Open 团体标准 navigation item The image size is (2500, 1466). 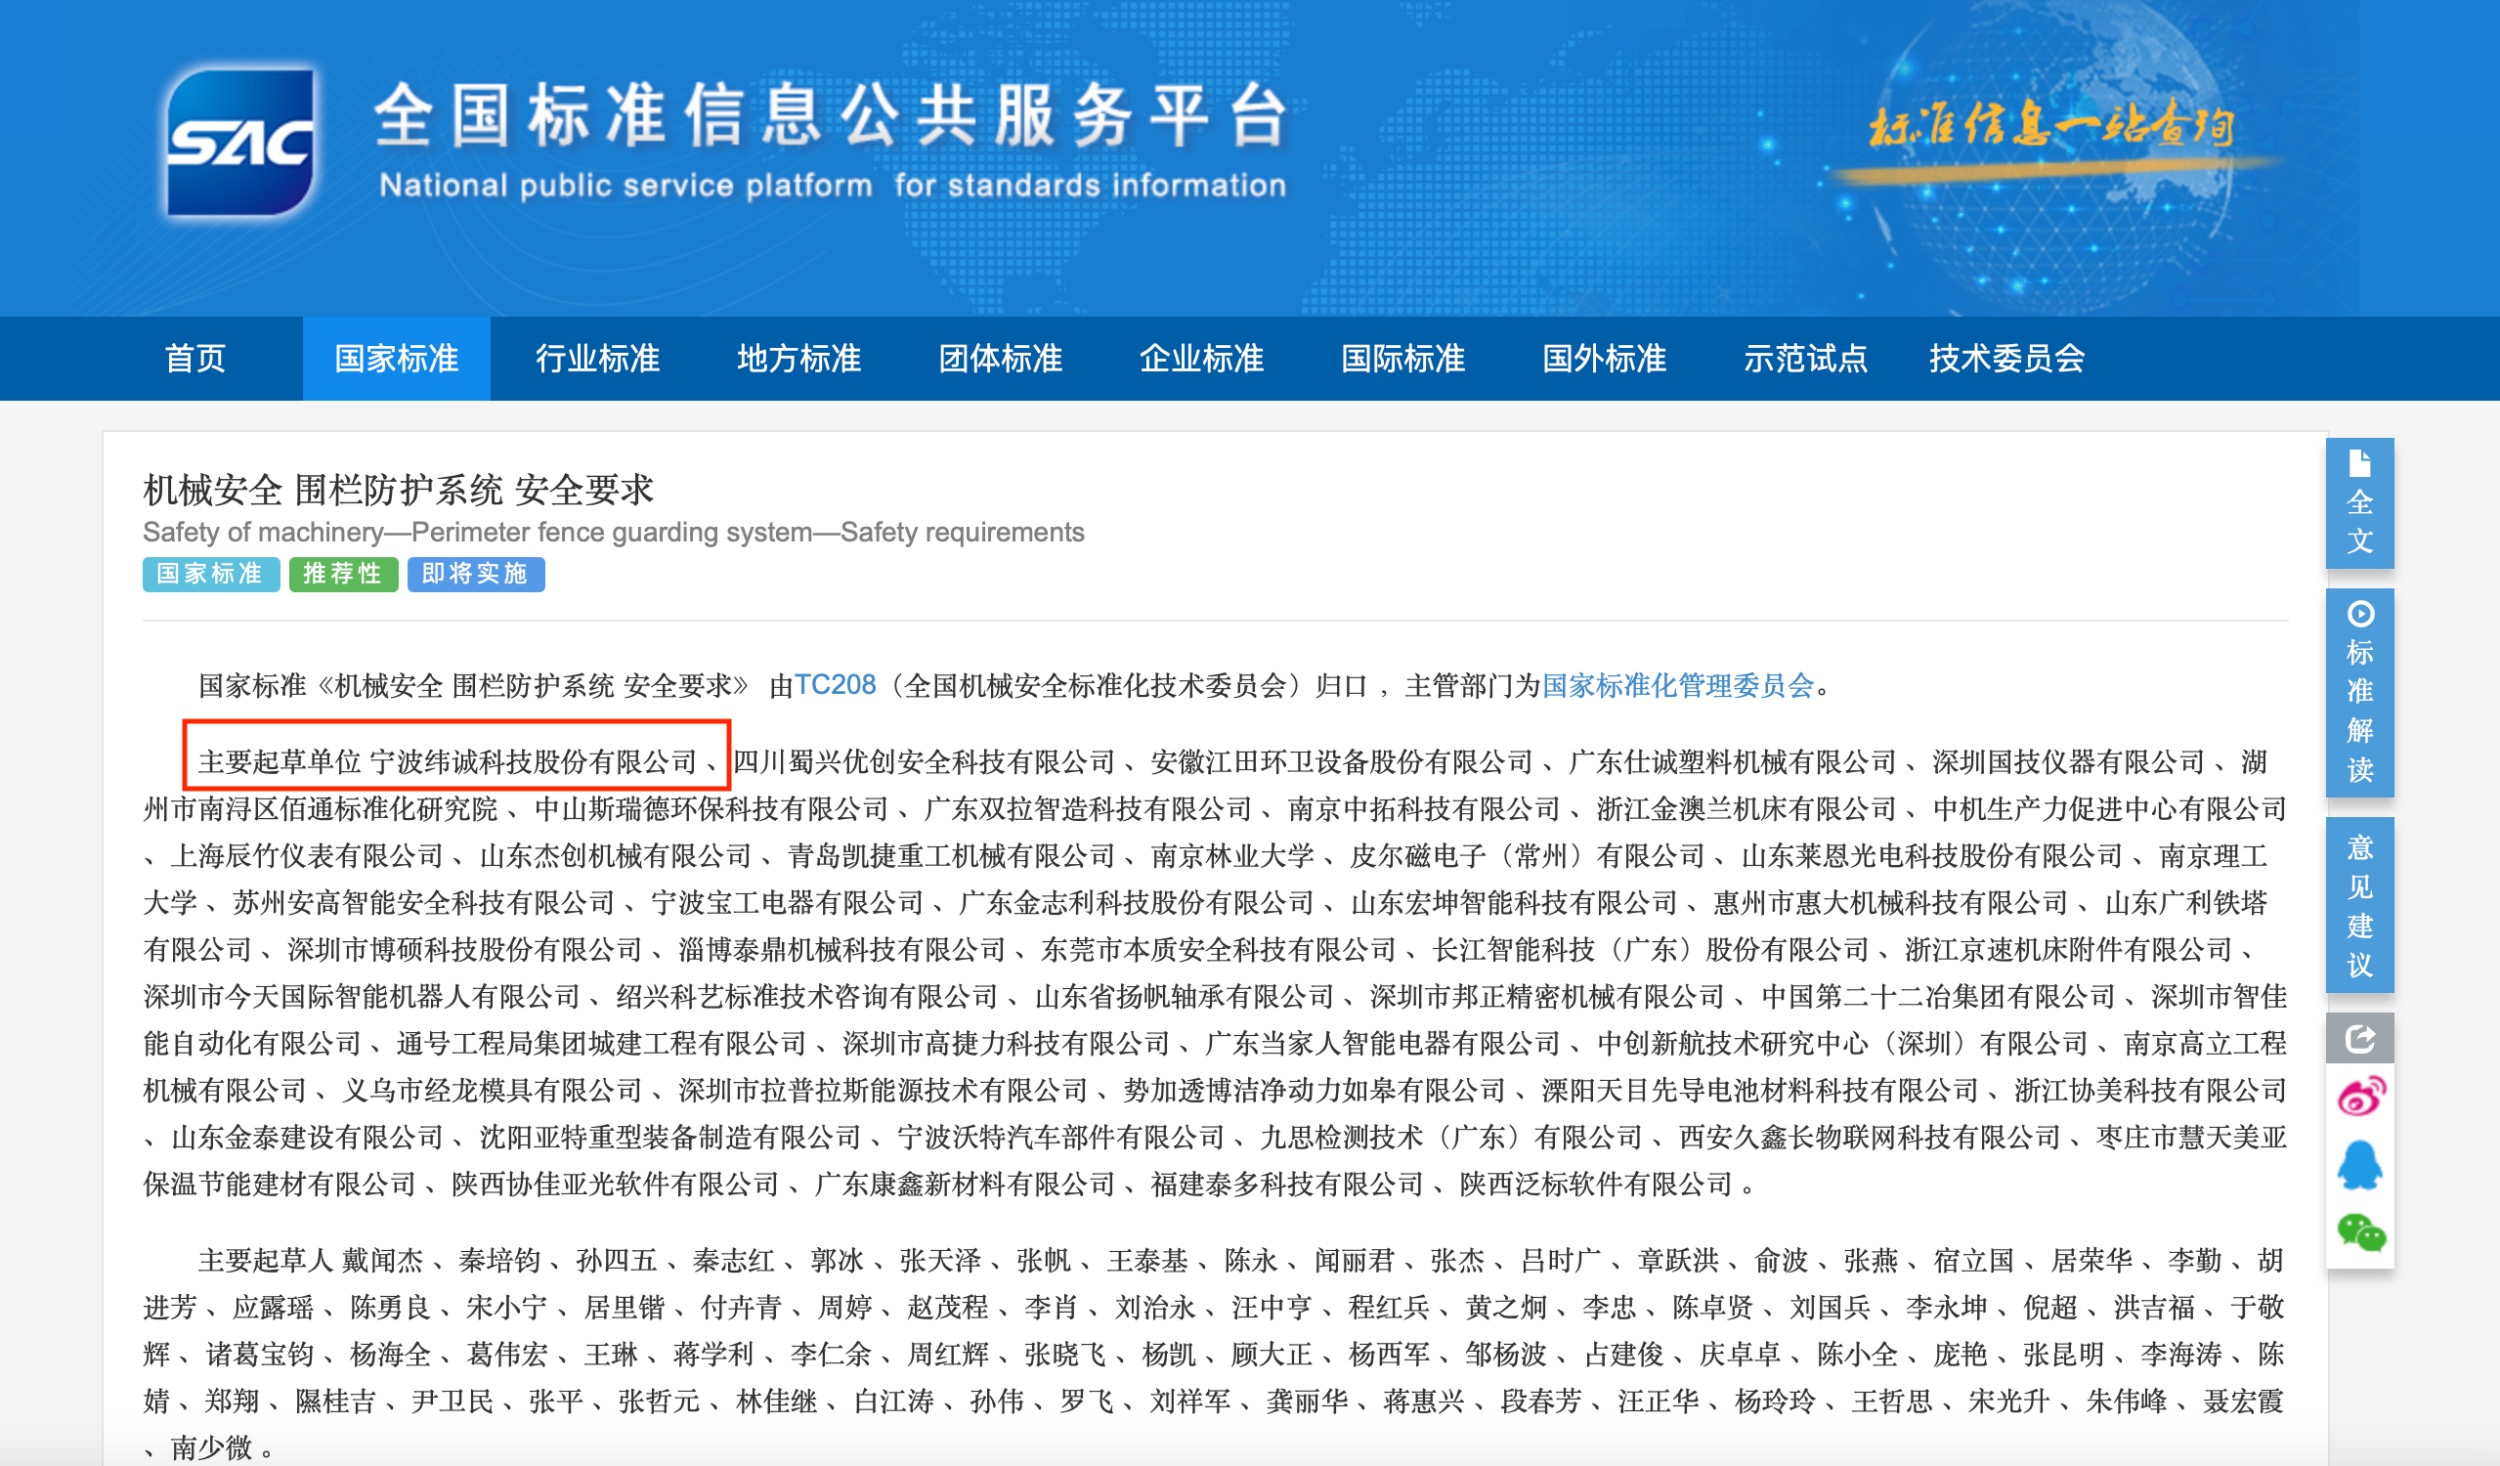[1000, 358]
